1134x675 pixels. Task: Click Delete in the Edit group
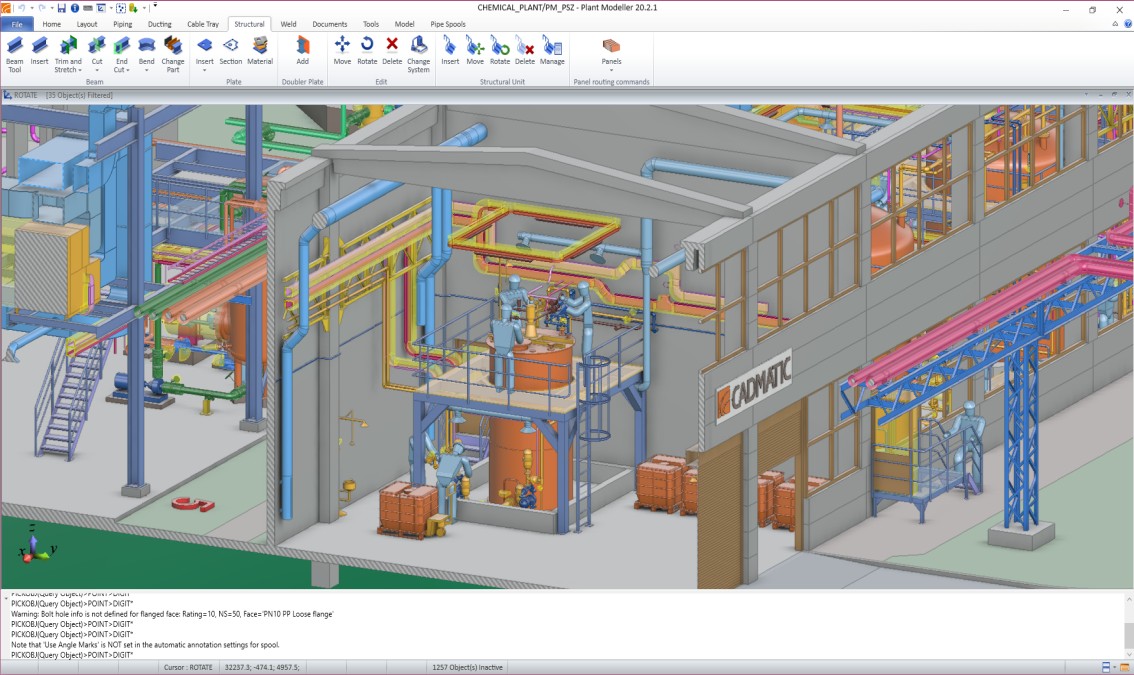point(392,51)
